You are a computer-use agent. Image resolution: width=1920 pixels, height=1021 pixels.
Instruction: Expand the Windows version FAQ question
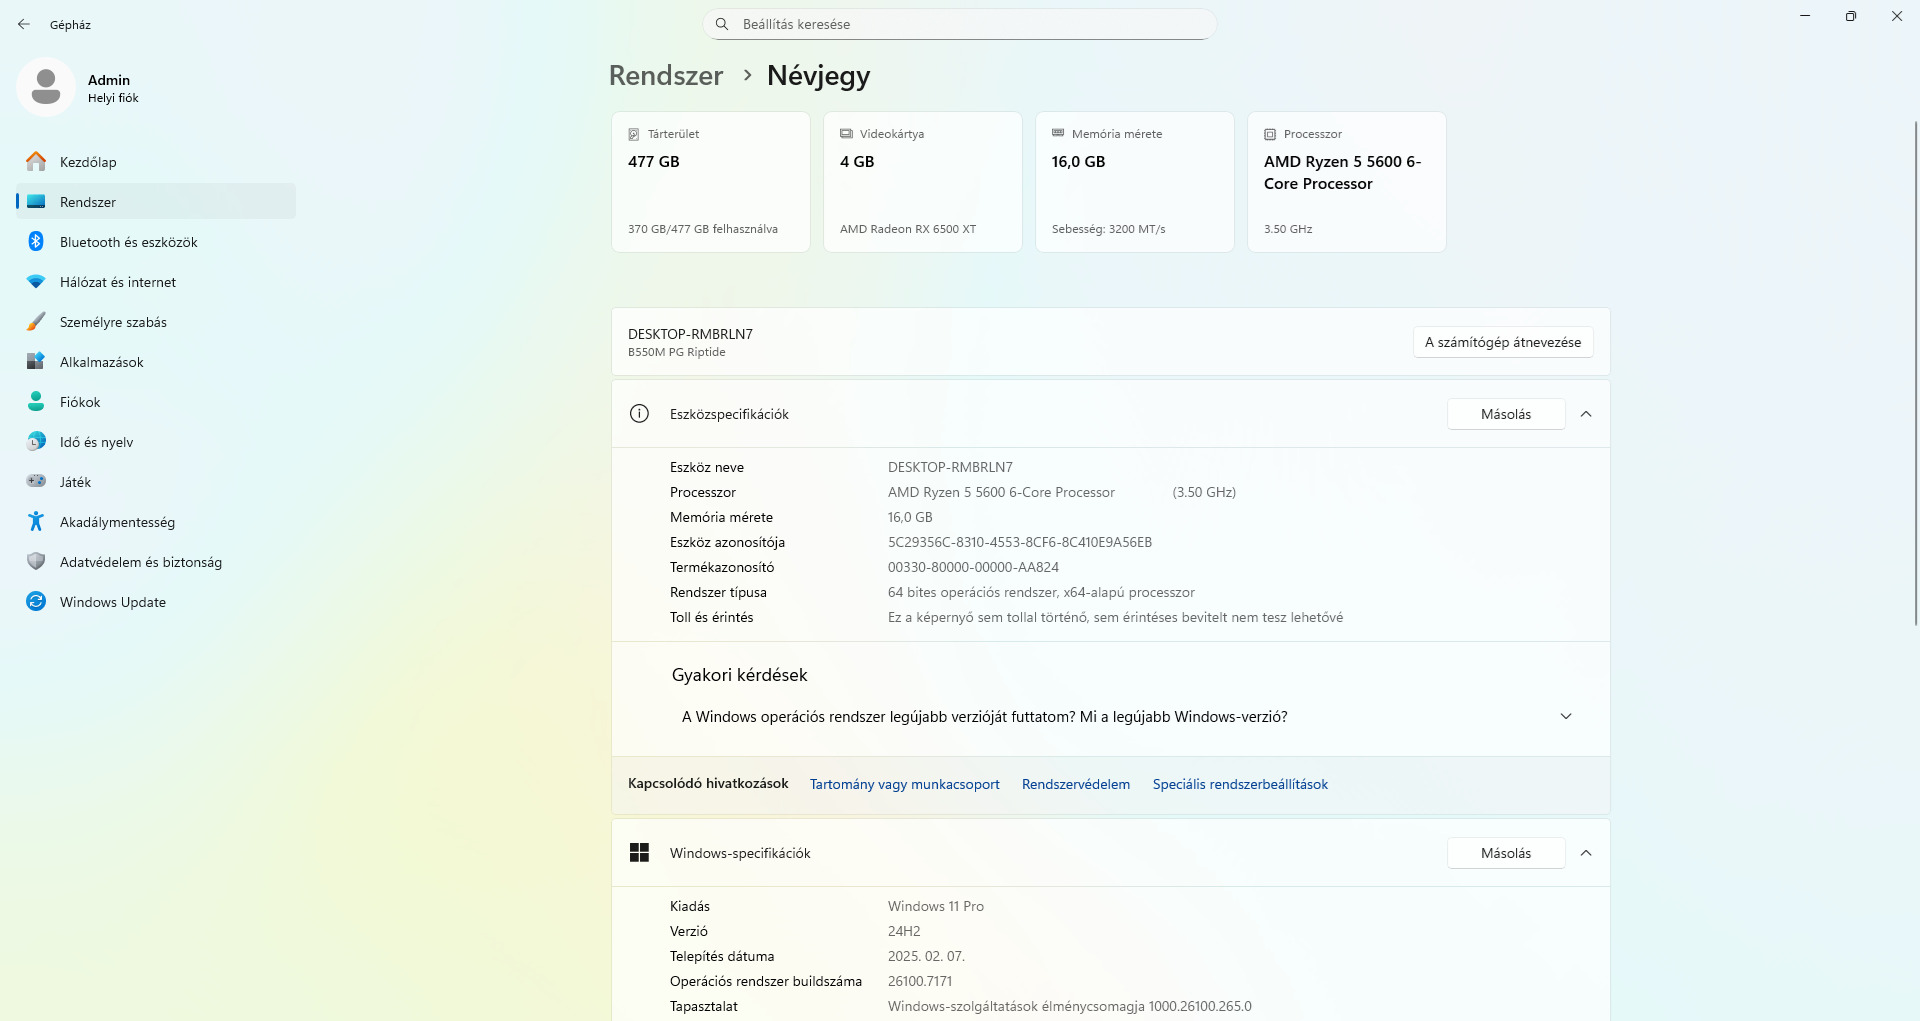(1566, 717)
